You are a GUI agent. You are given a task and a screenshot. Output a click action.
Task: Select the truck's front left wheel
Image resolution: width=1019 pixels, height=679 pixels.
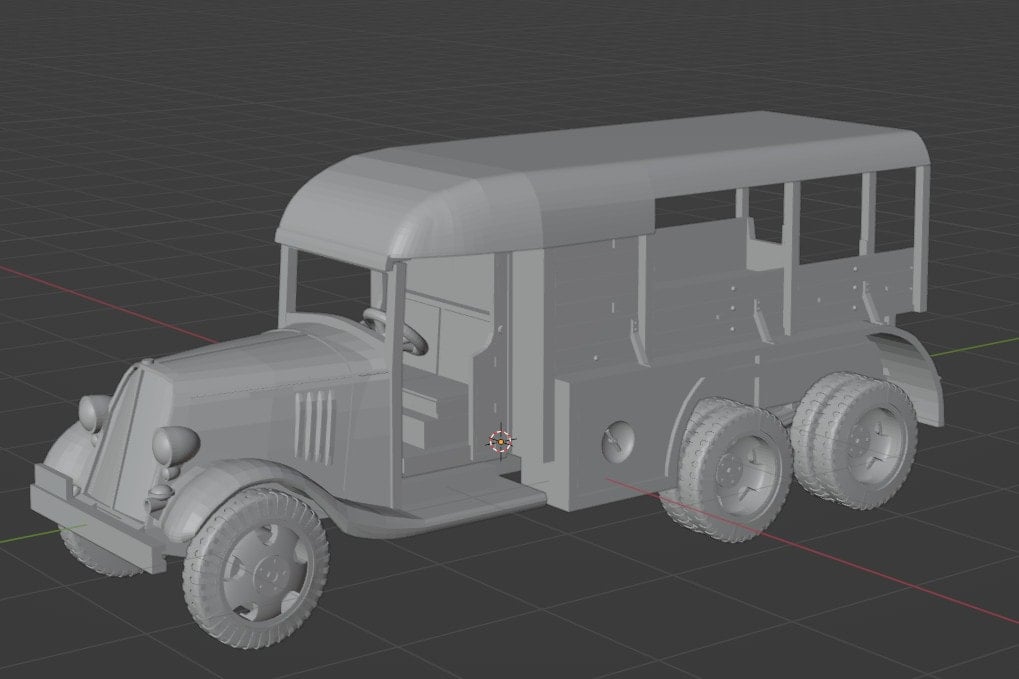tap(257, 565)
